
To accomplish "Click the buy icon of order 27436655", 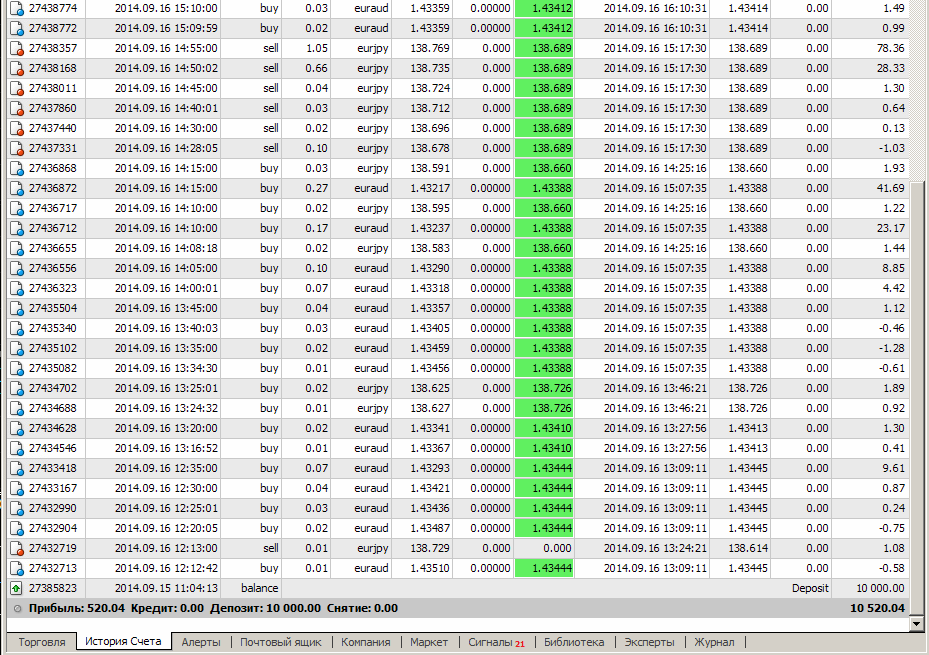I will coord(17,249).
